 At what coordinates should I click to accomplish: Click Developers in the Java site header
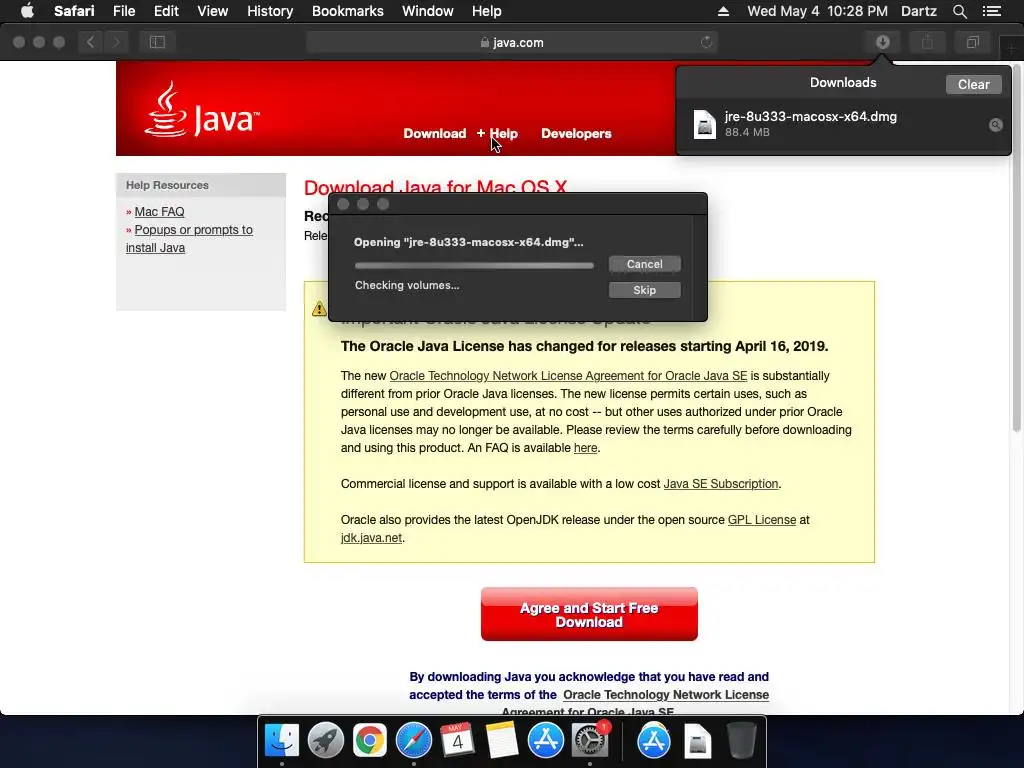576,133
